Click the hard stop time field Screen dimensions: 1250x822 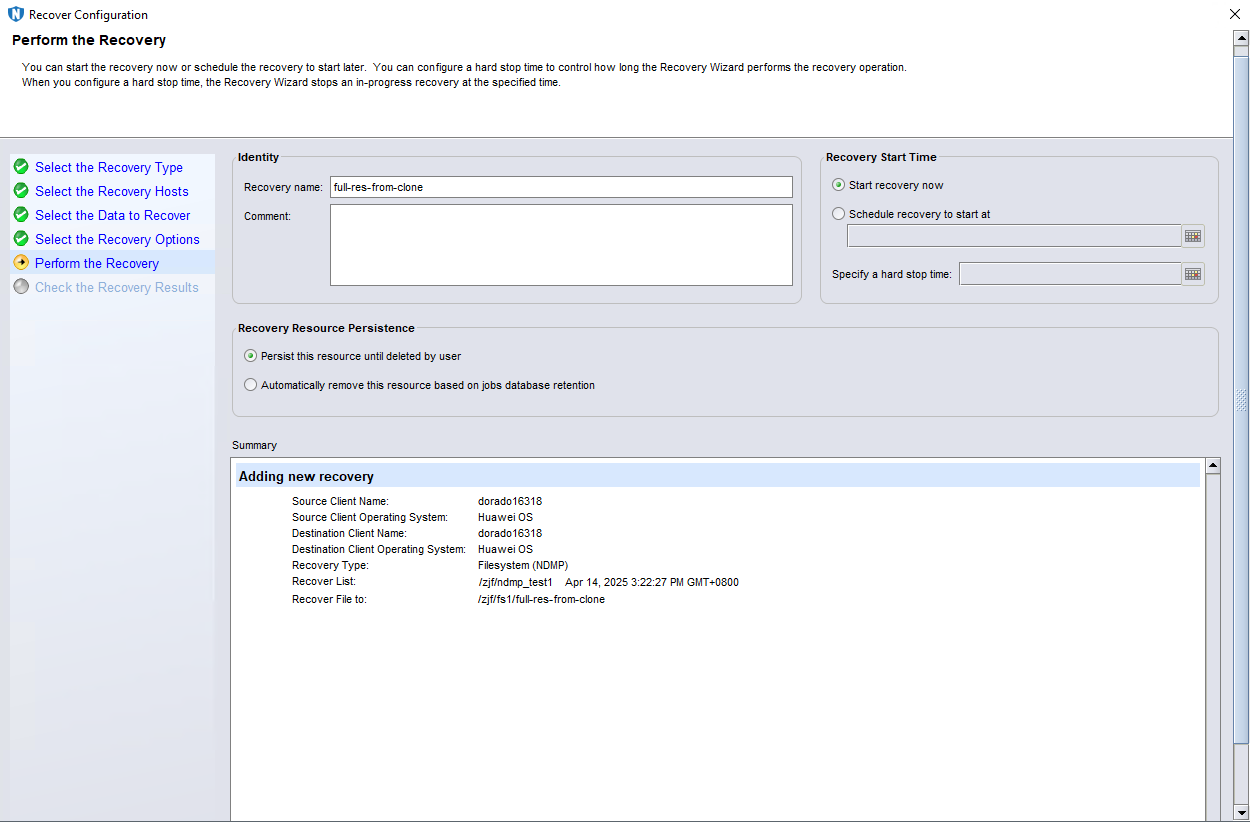1070,274
